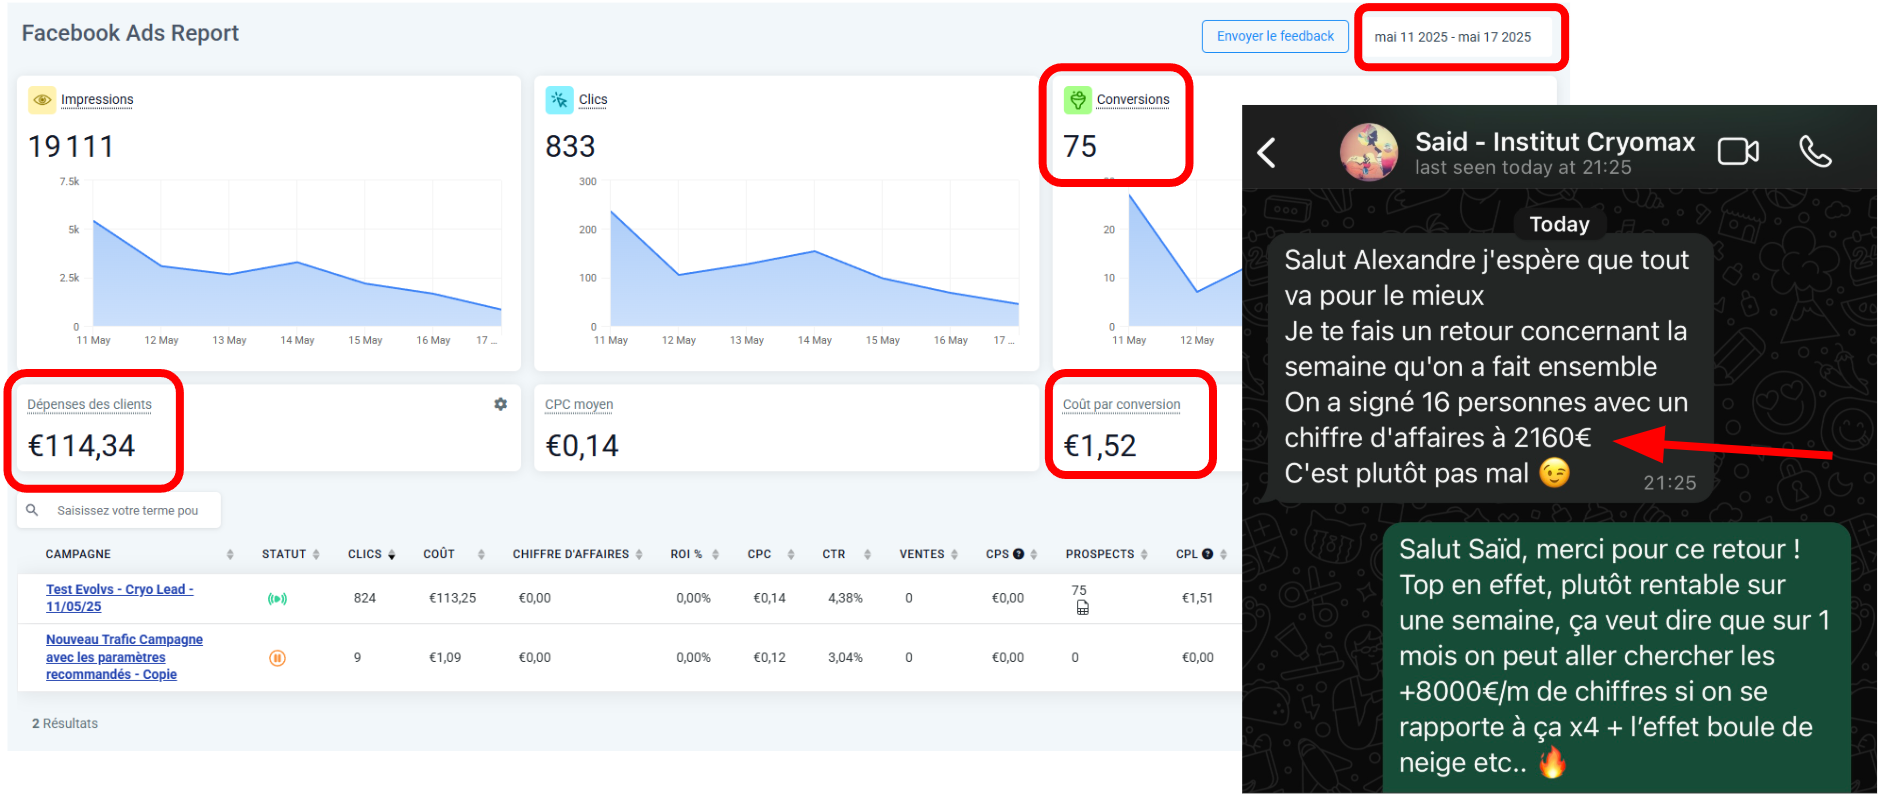Viewport: 1879px width, 795px height.
Task: Click the CPS help question mark icon
Action: tap(1018, 554)
